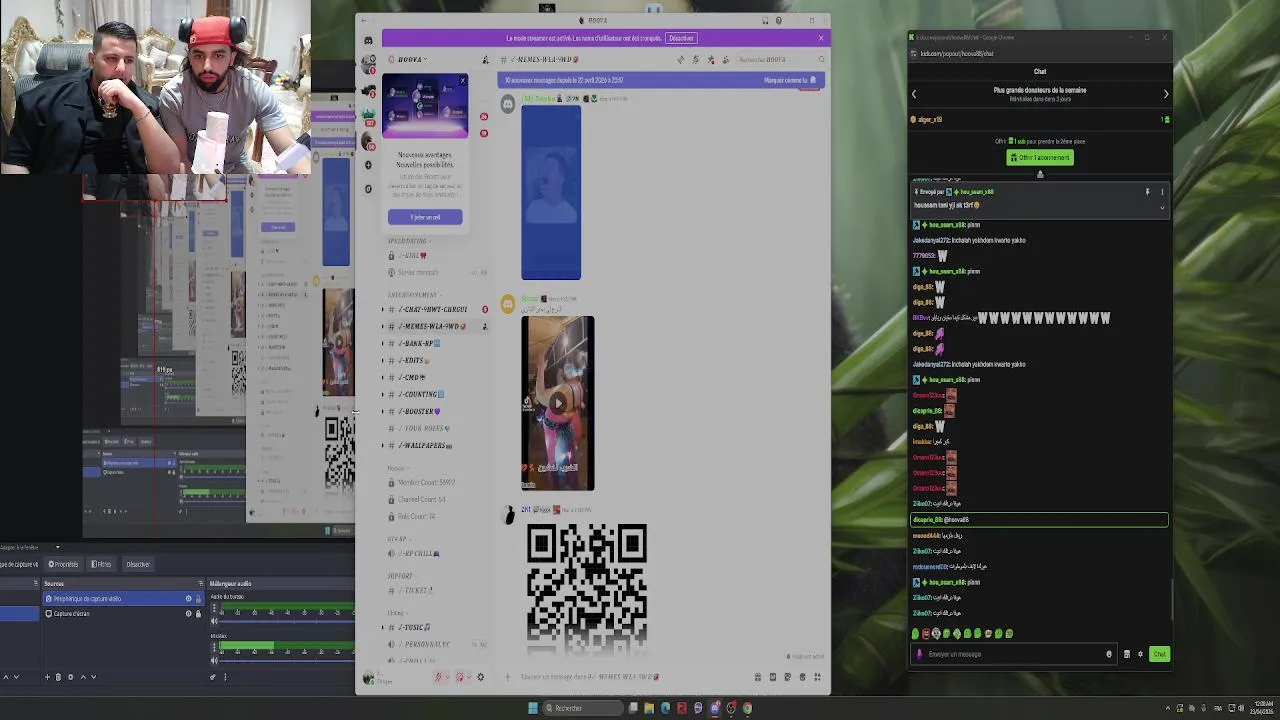The width and height of the screenshot is (1280, 720).
Task: Open Propriétés button in OBS
Action: coord(63,564)
